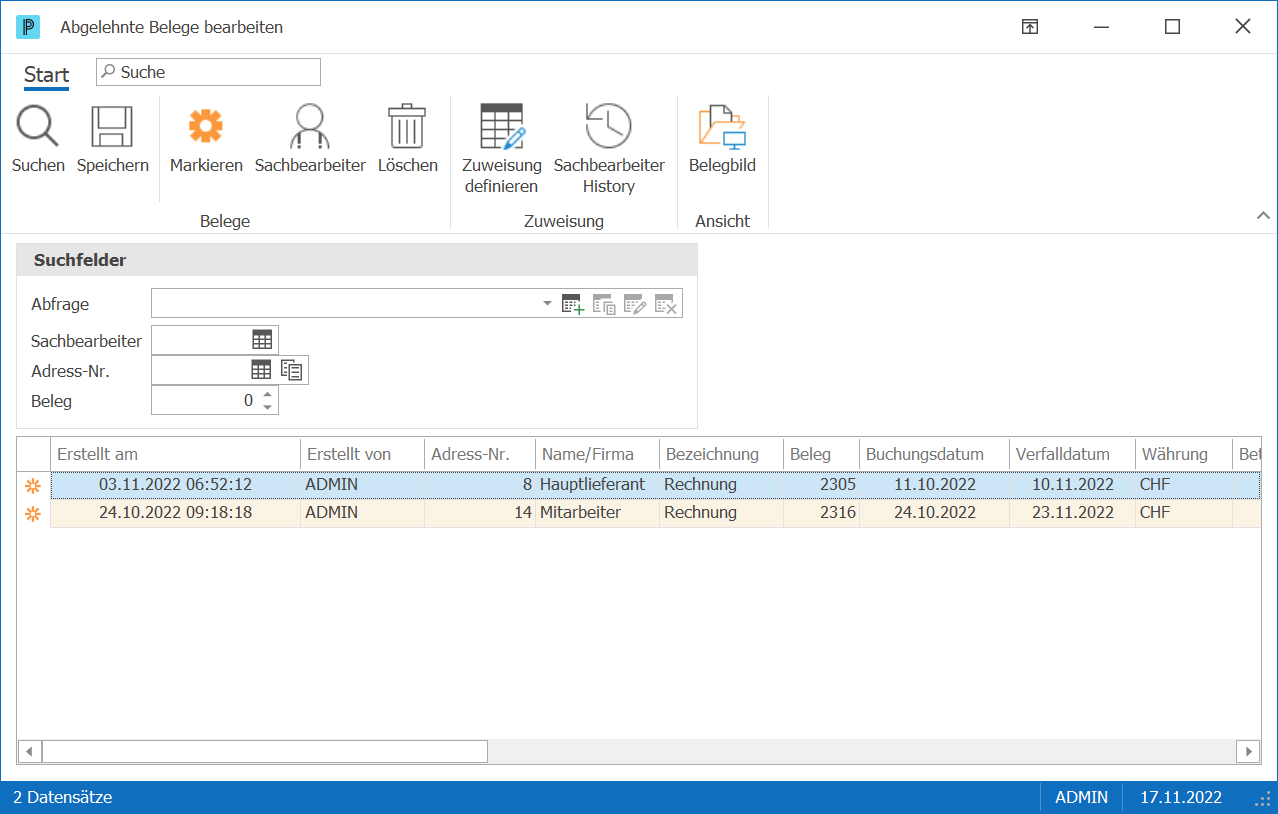The height and width of the screenshot is (814, 1278).
Task: Open the Sachbearbeiter History clock icon
Action: [608, 127]
